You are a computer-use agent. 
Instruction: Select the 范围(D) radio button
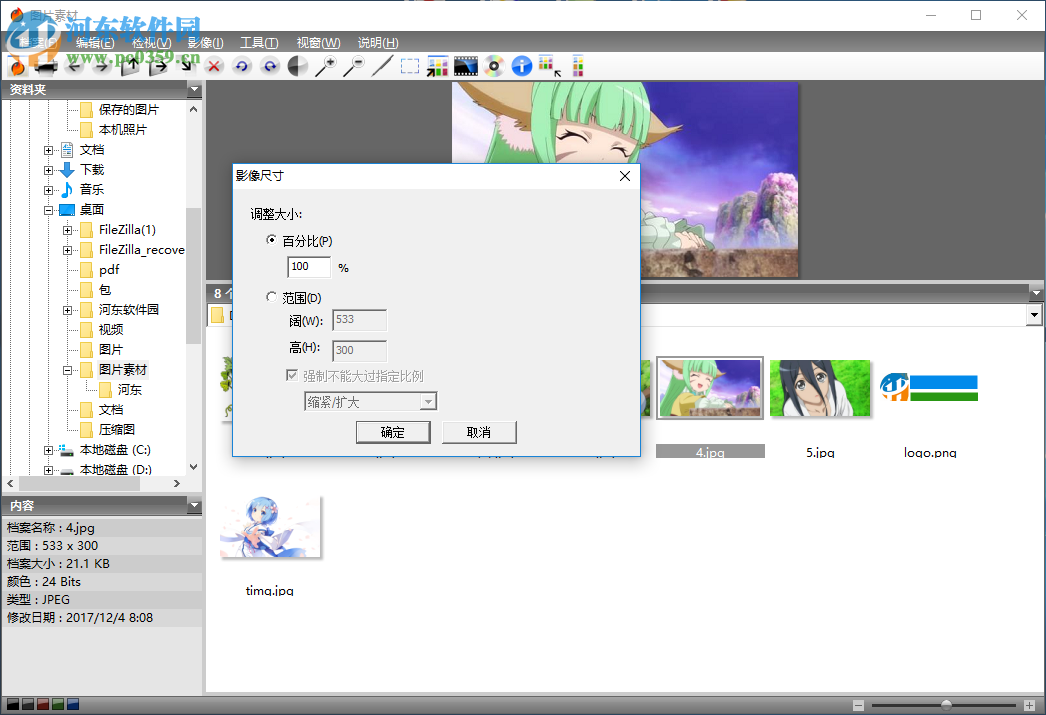pyautogui.click(x=271, y=297)
